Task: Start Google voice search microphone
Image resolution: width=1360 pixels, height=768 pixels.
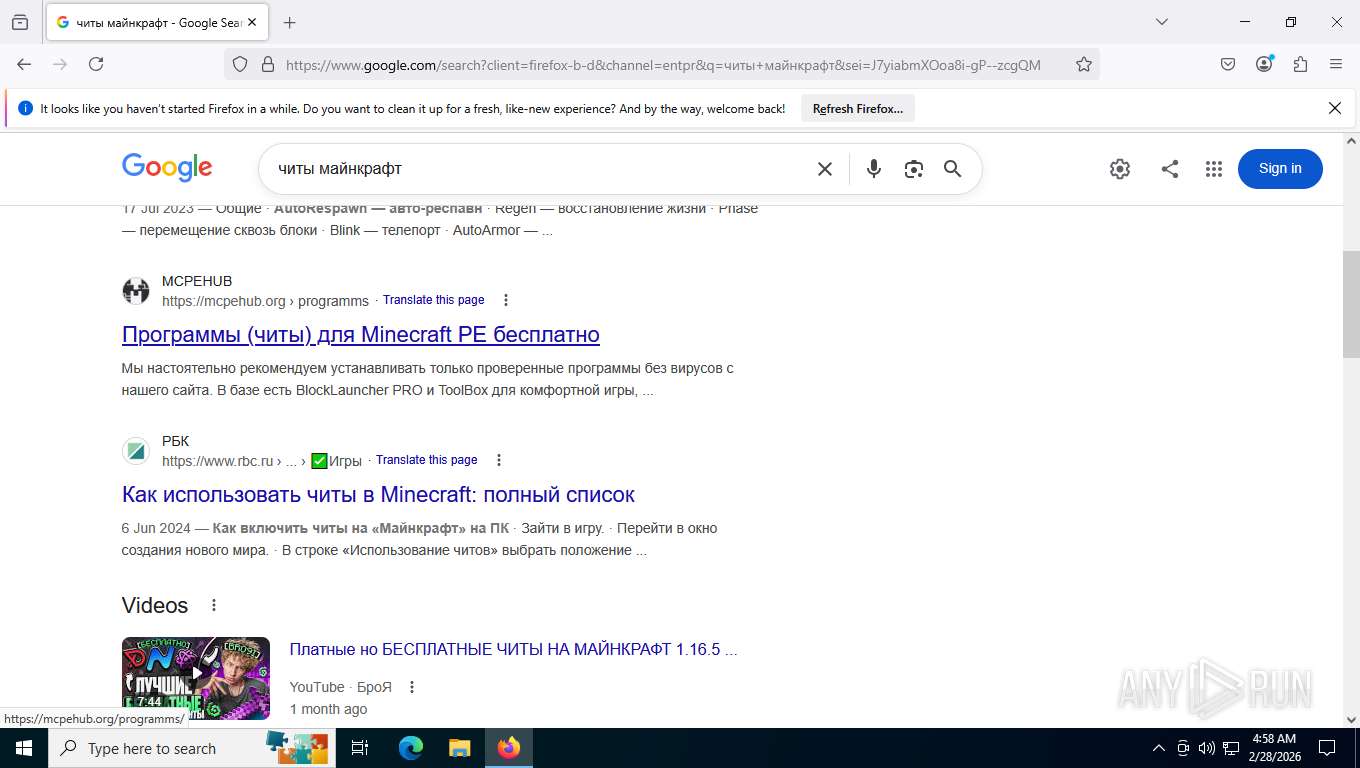Action: (874, 169)
